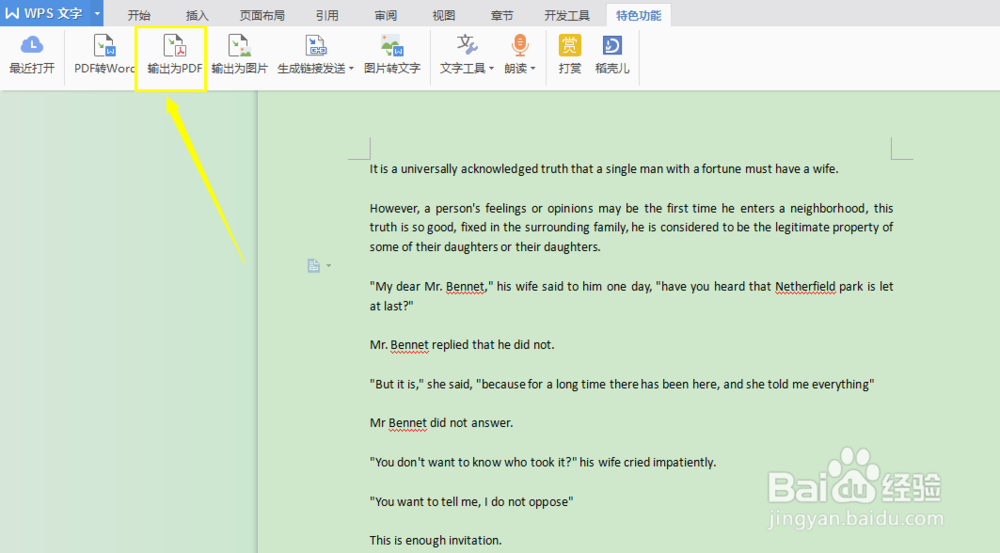Screen dimensions: 1000x553
Task: Click the 朗读 microphone read-aloud icon
Action: (x=520, y=45)
